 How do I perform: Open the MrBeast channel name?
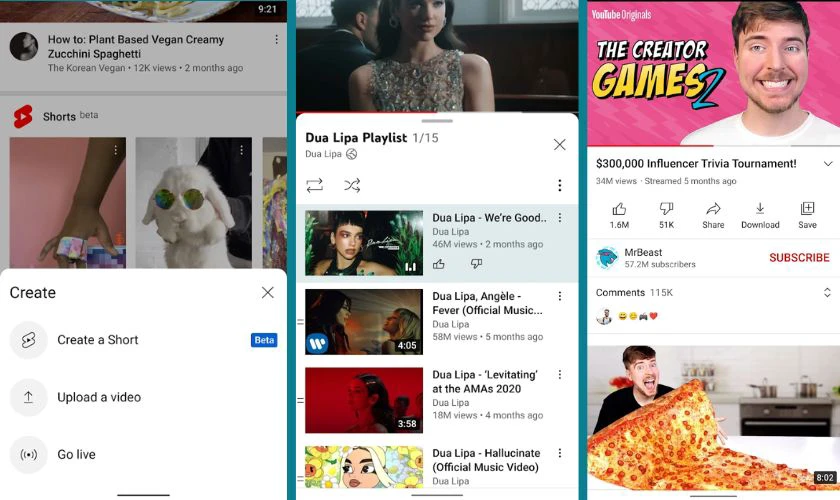(x=643, y=252)
